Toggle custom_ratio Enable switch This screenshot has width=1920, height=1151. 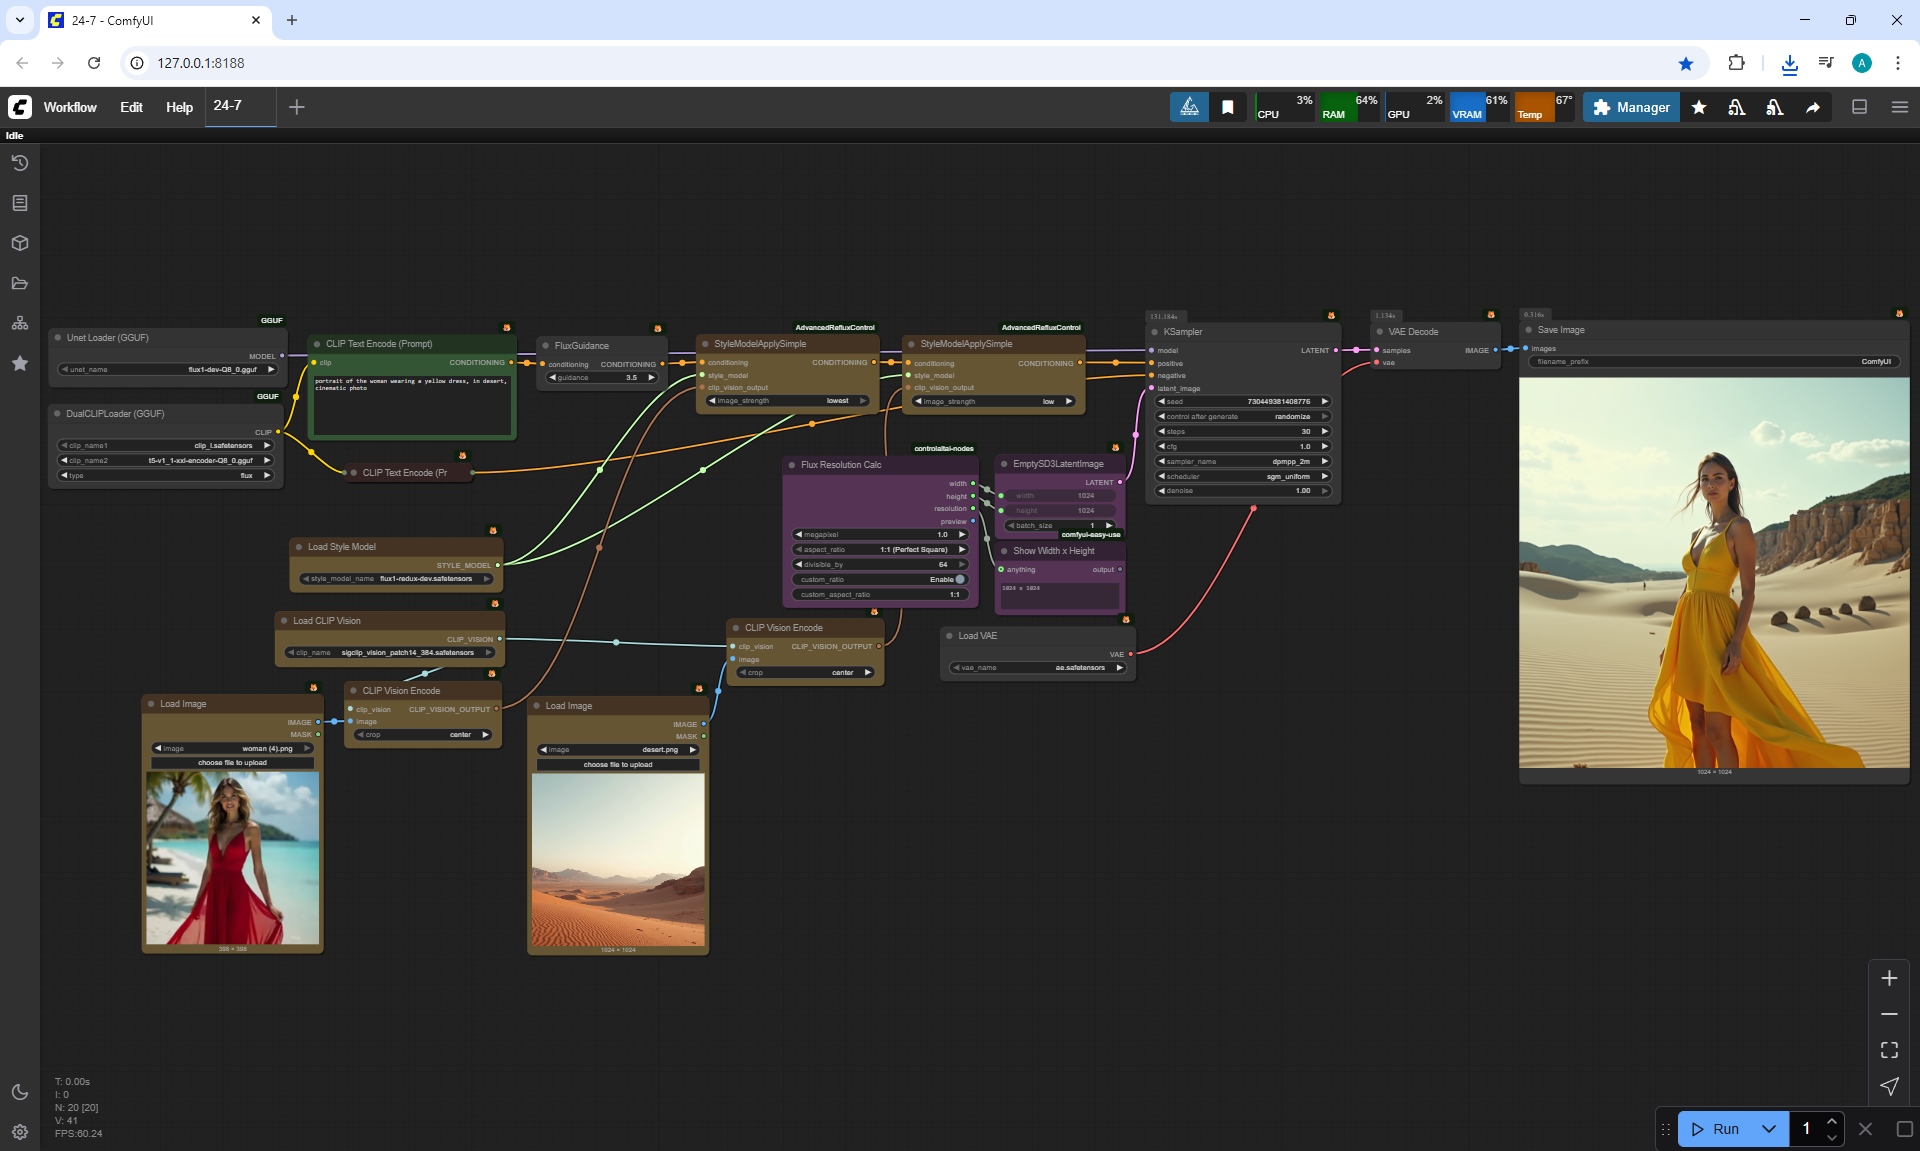959,579
